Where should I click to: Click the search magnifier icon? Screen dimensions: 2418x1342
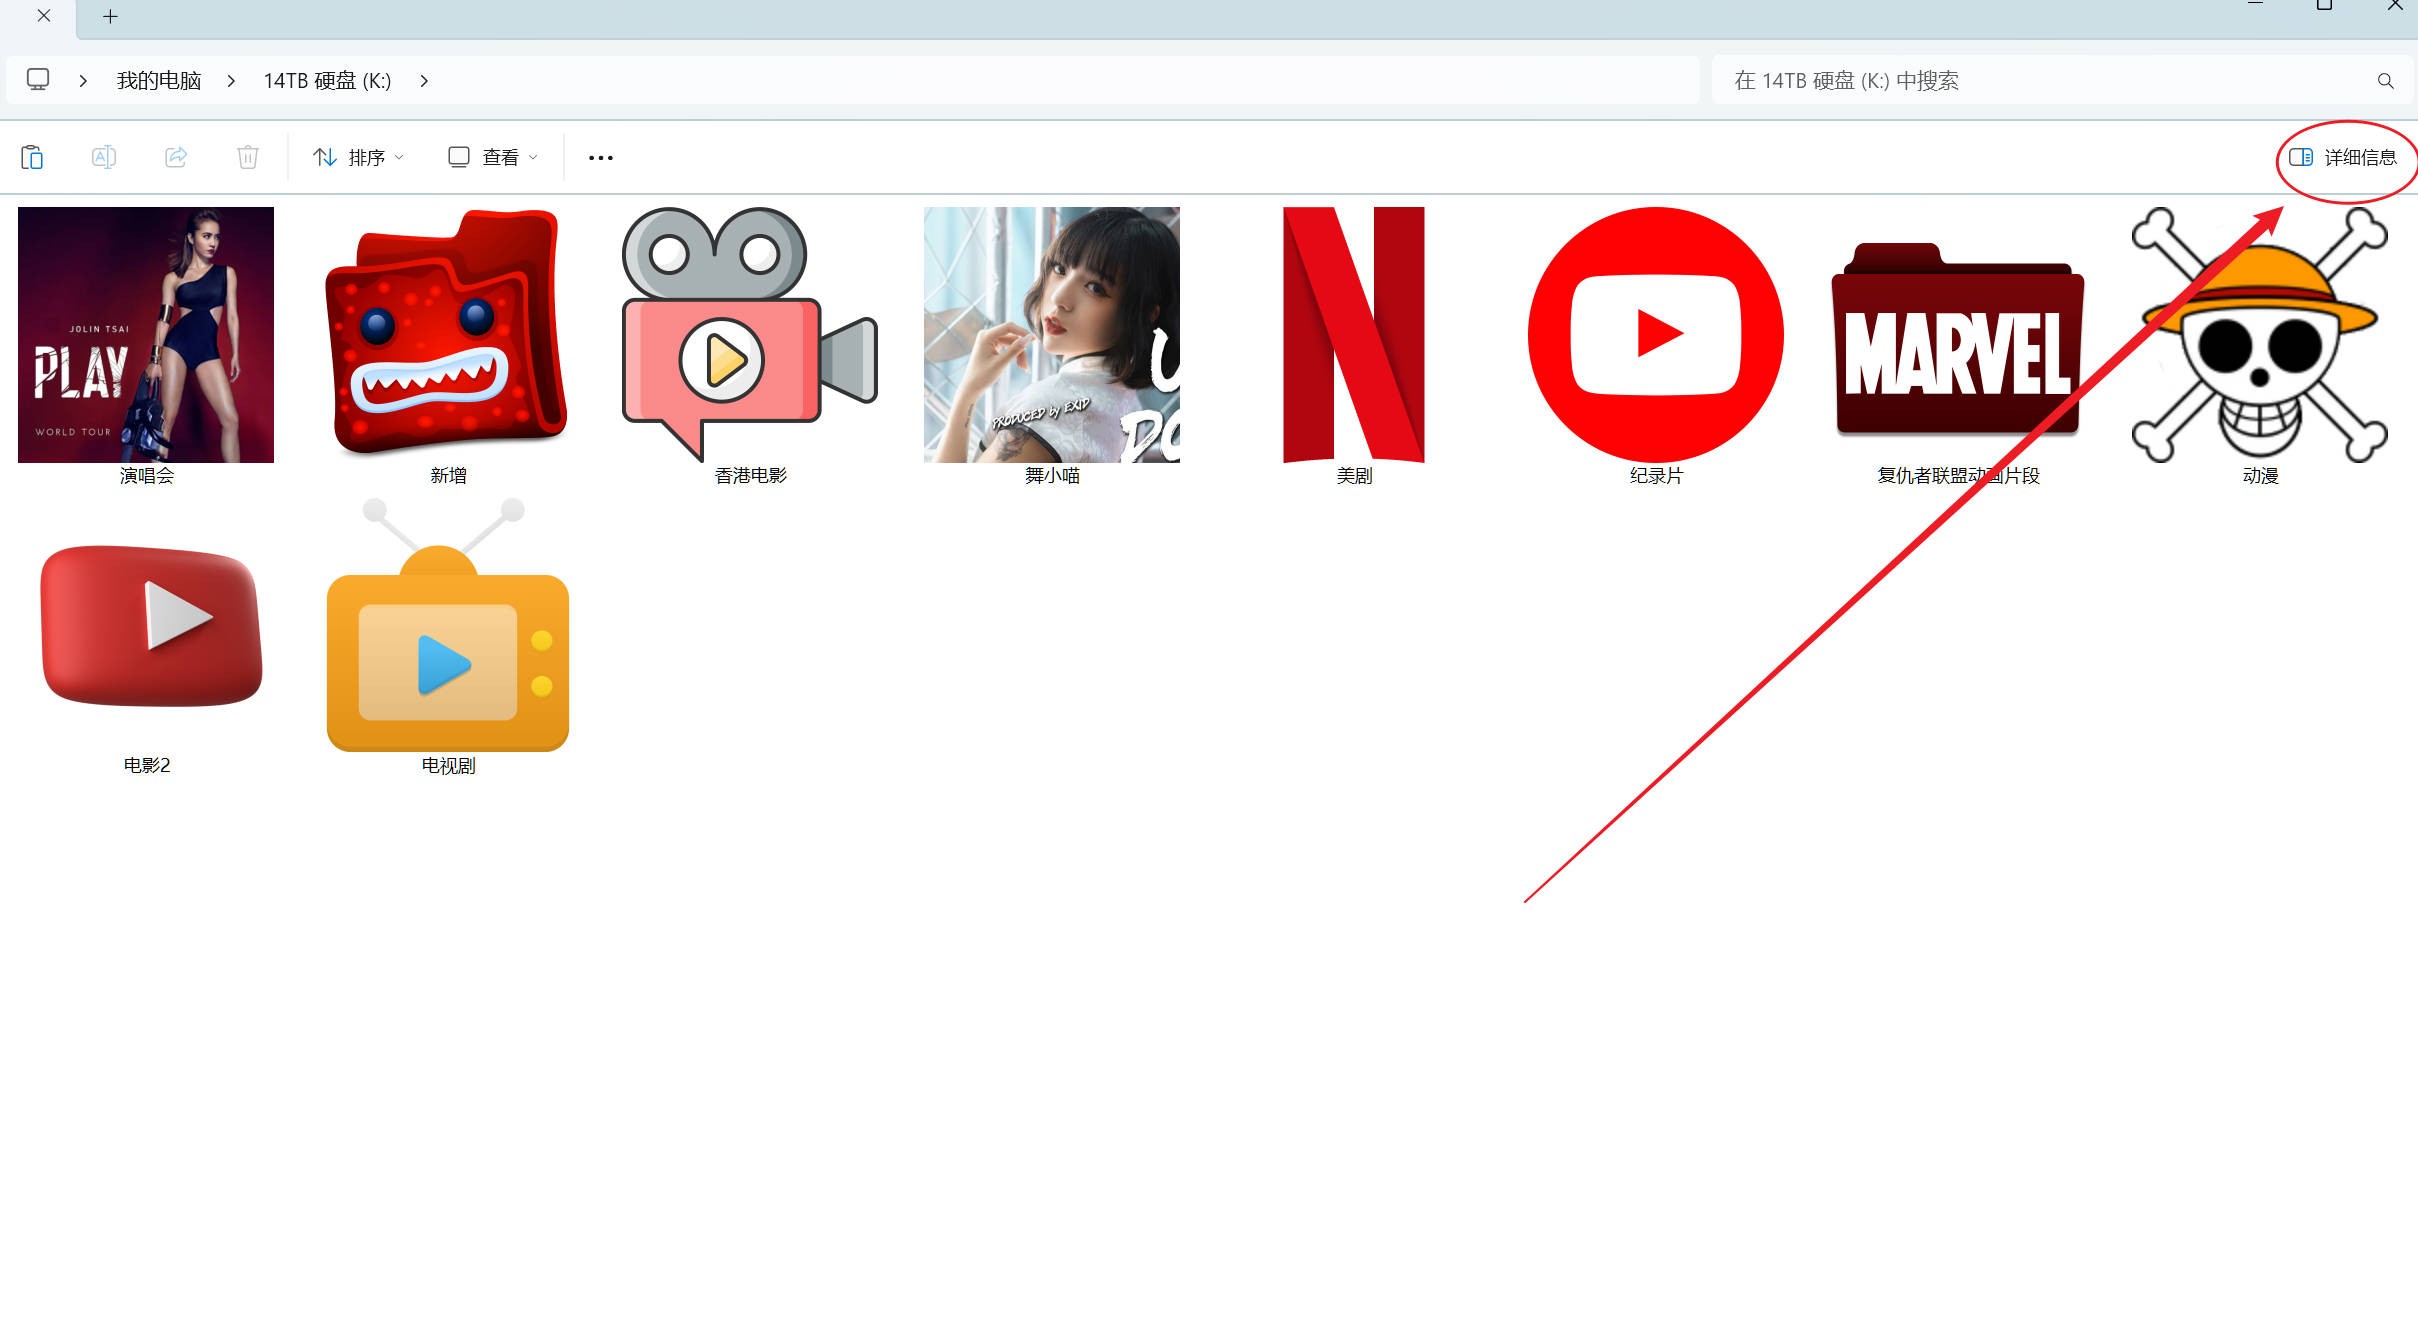(2385, 81)
